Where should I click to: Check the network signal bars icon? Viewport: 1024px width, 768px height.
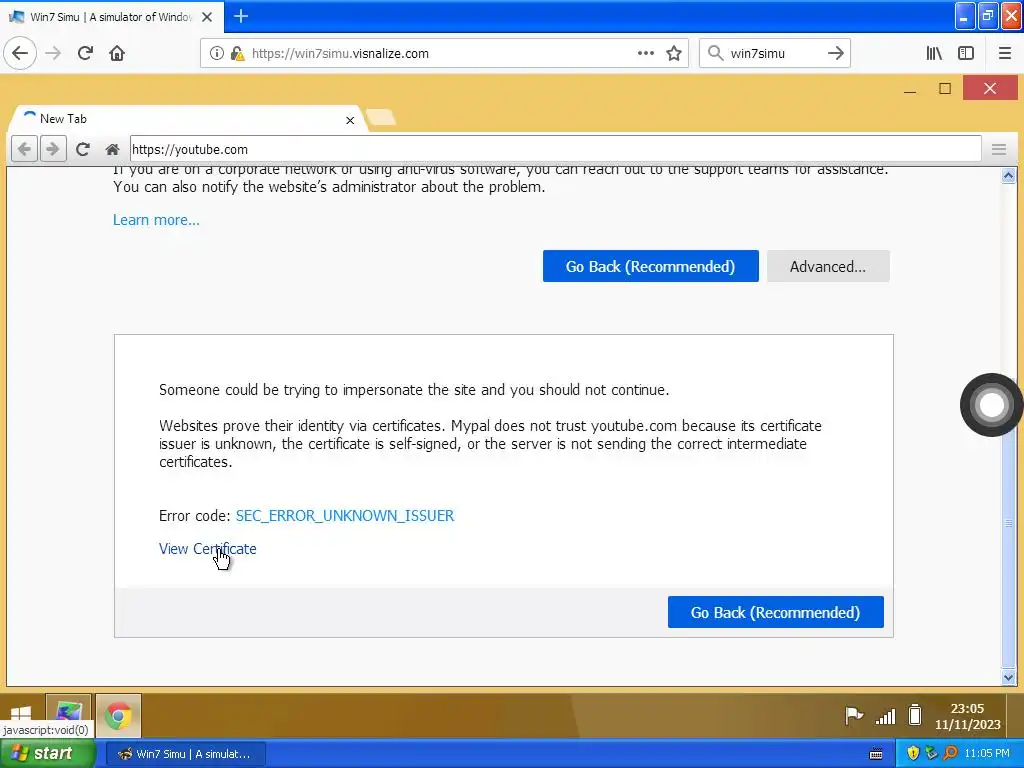pyautogui.click(x=886, y=717)
